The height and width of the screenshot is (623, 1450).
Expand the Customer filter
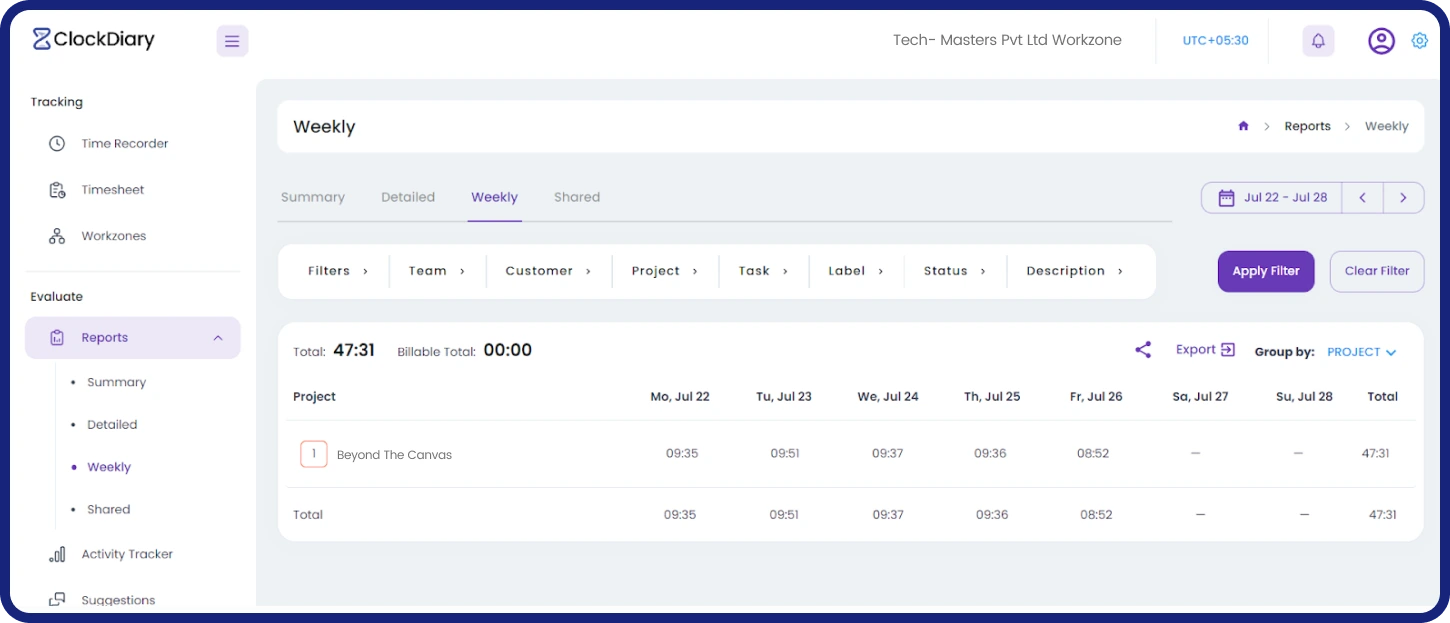click(548, 271)
